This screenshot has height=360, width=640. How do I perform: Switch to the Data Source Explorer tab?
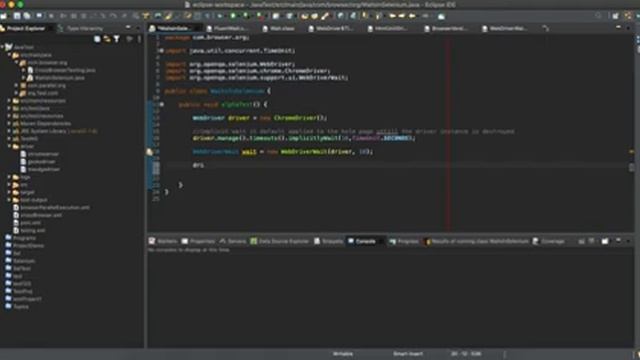coord(280,241)
